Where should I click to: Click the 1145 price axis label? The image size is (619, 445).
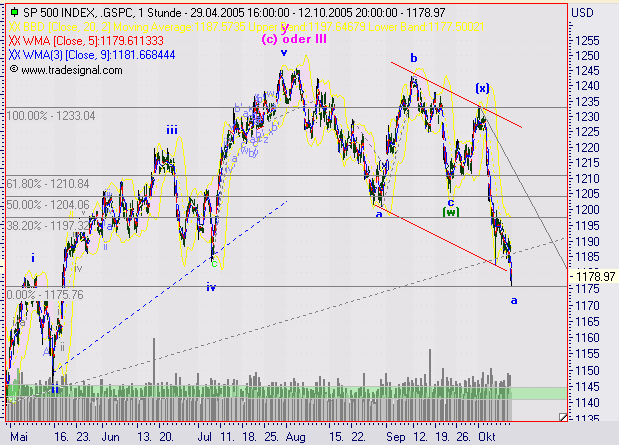tap(587, 387)
